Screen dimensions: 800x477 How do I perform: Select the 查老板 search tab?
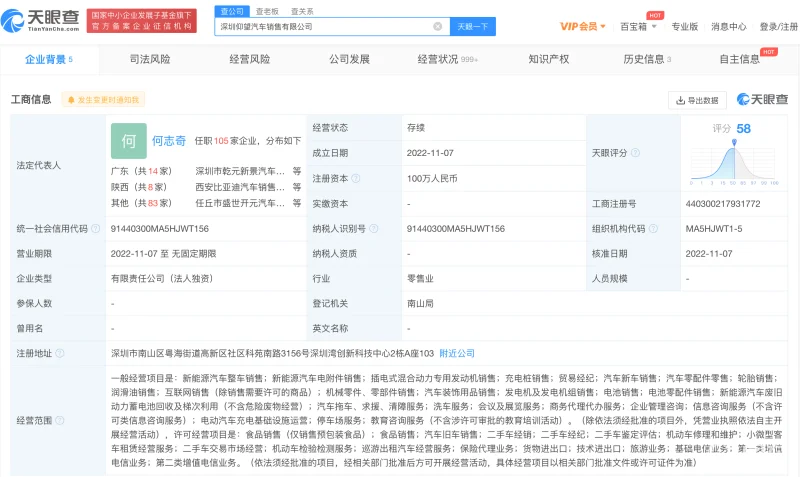tap(267, 11)
